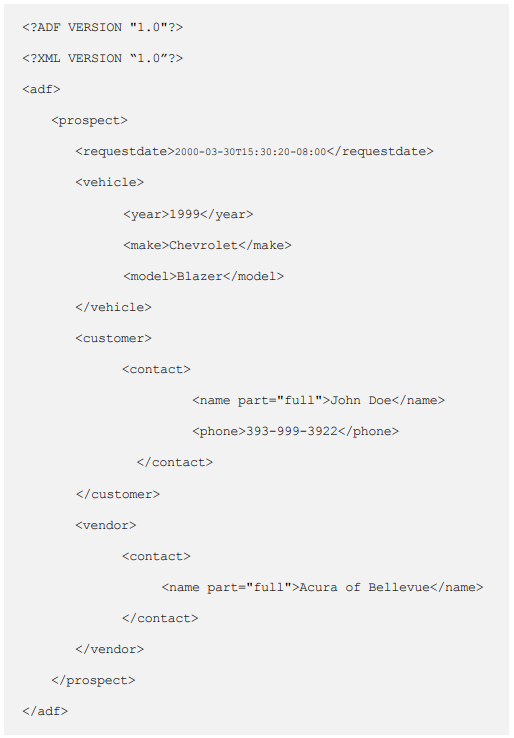
Task: Click the closing prospect tag
Action: (93, 681)
